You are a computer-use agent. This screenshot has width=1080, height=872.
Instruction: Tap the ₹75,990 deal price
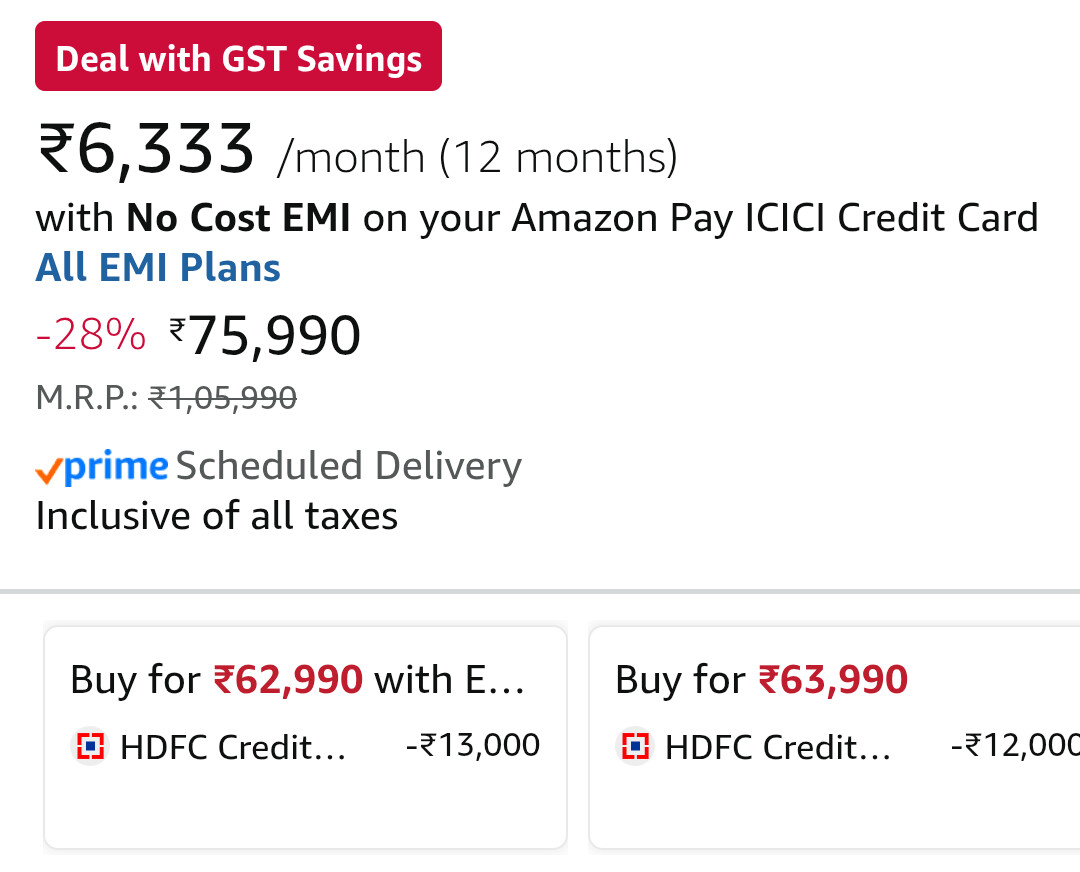tap(273, 336)
